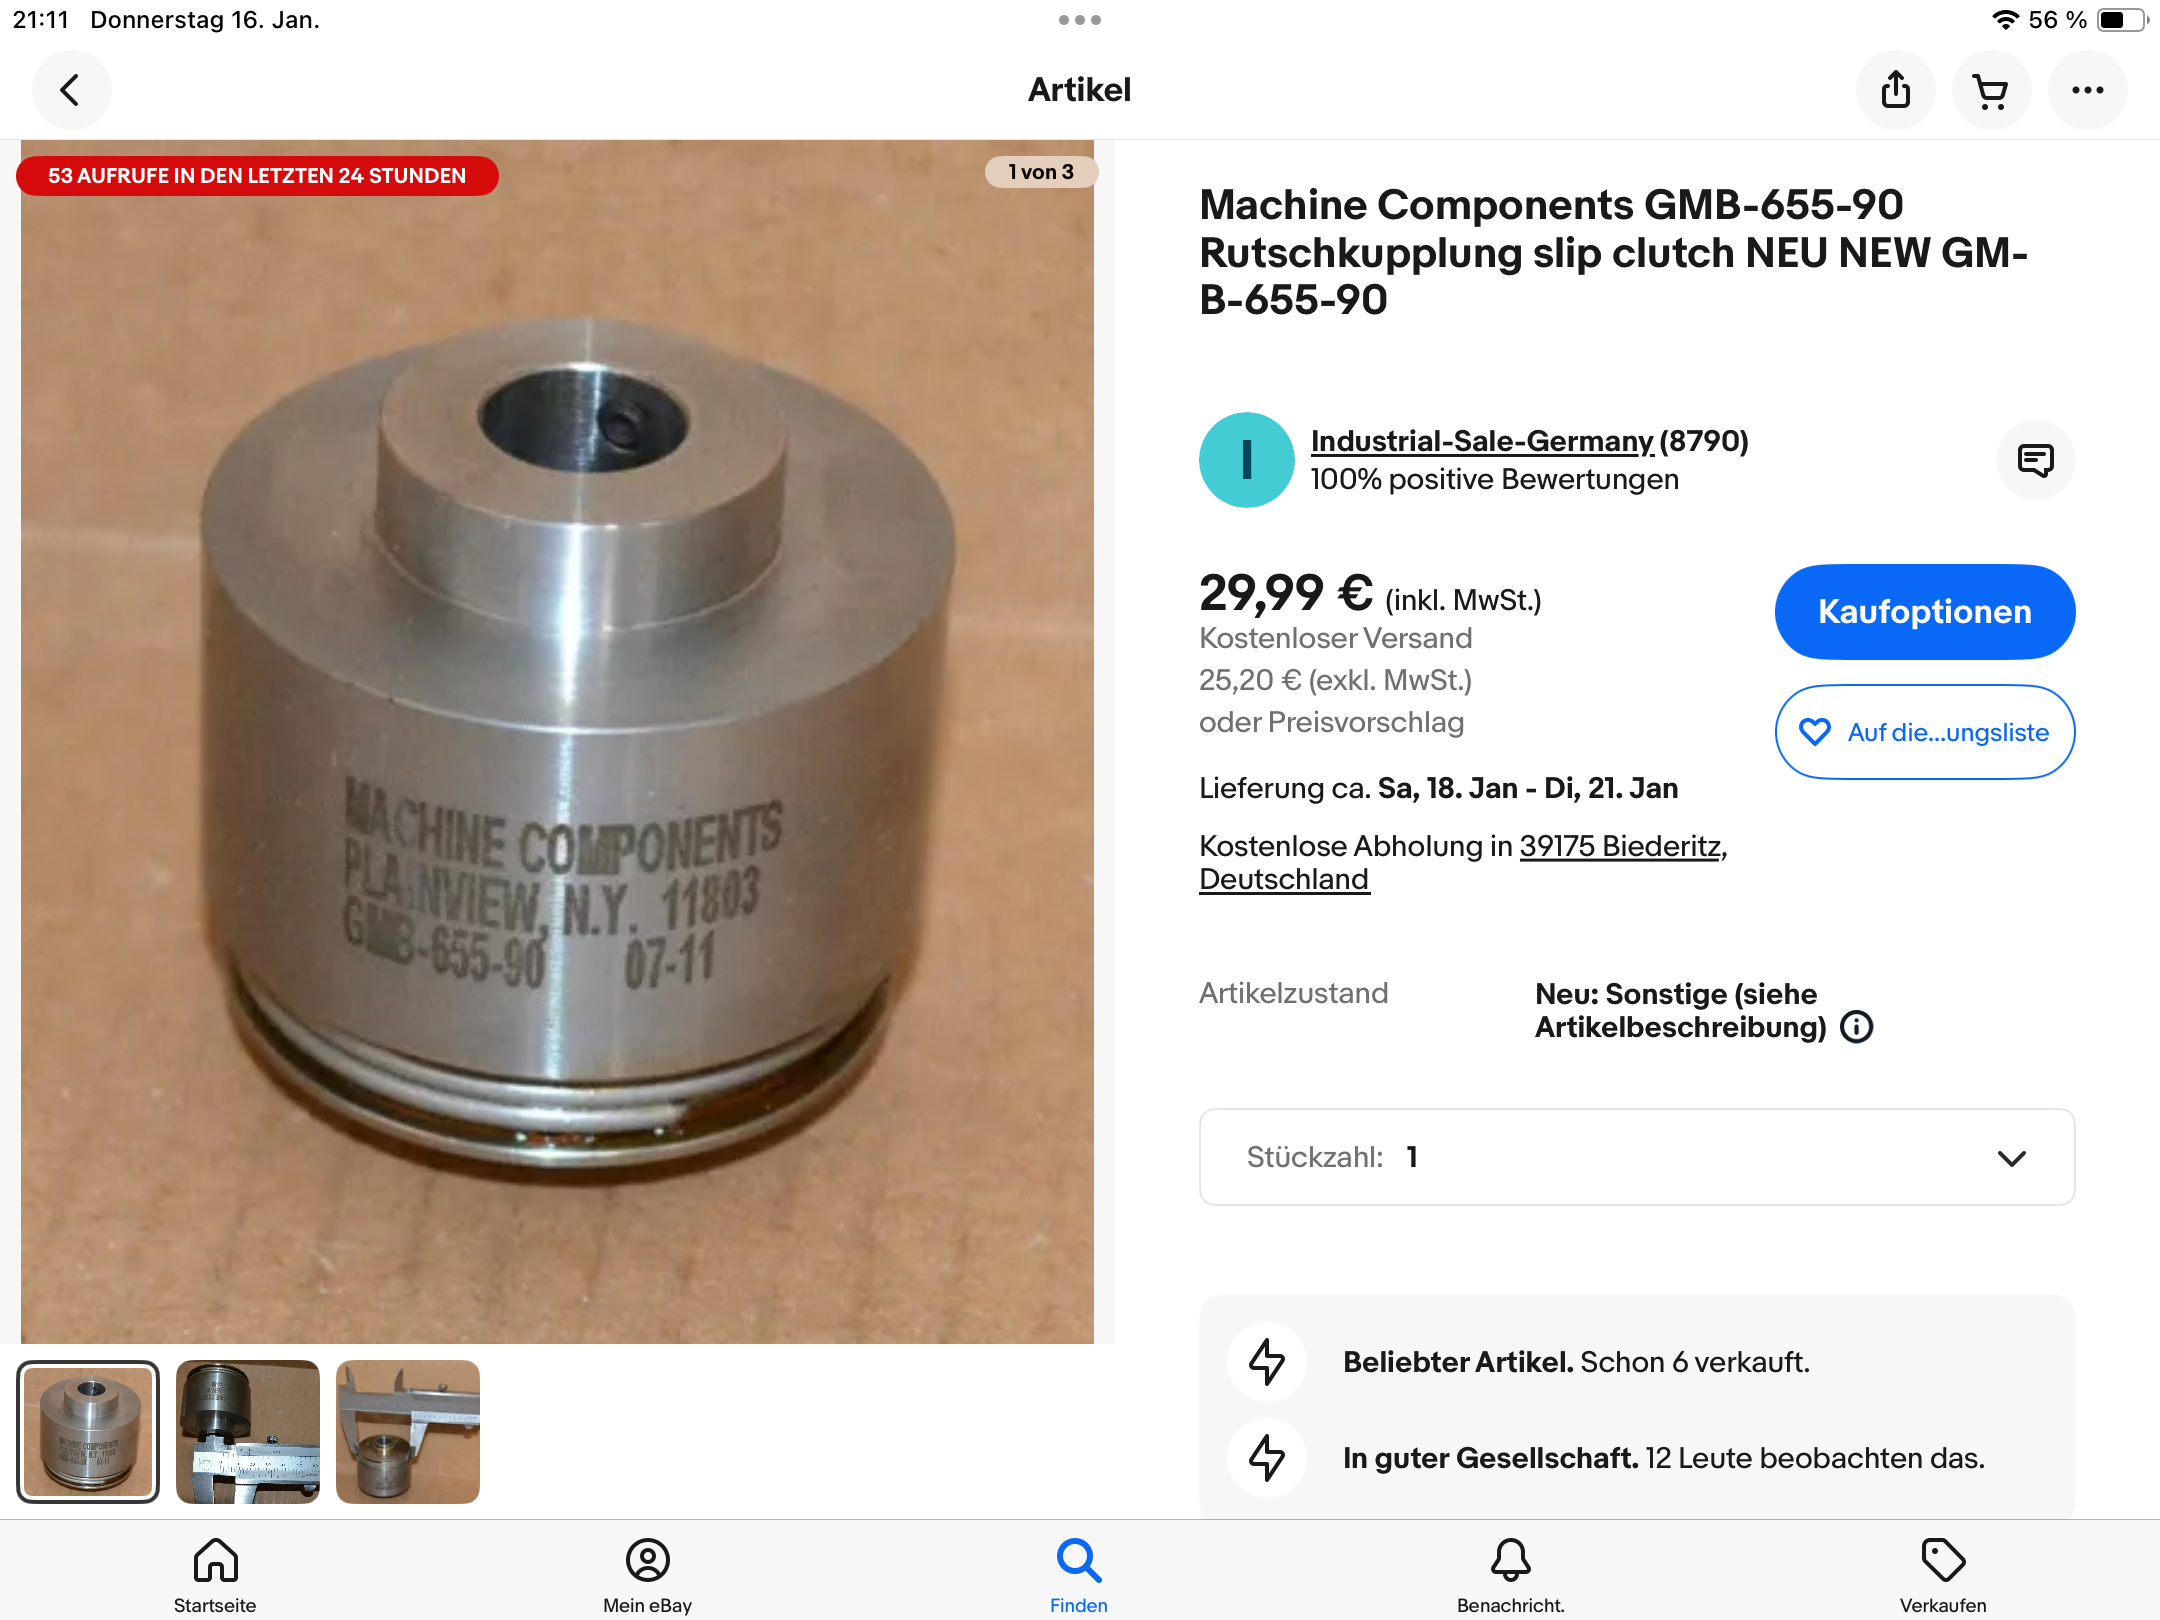2160x1620 pixels.
Task: Go to the Verkaufen tab
Action: (1943, 1575)
